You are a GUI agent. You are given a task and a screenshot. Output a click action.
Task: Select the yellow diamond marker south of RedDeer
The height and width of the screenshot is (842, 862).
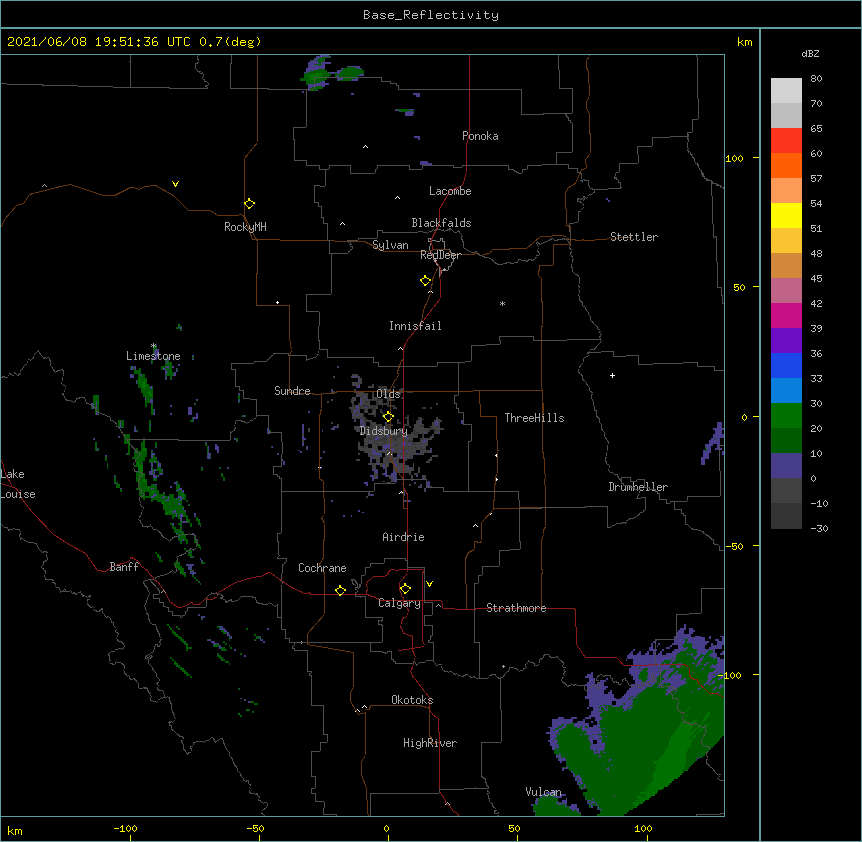[426, 281]
